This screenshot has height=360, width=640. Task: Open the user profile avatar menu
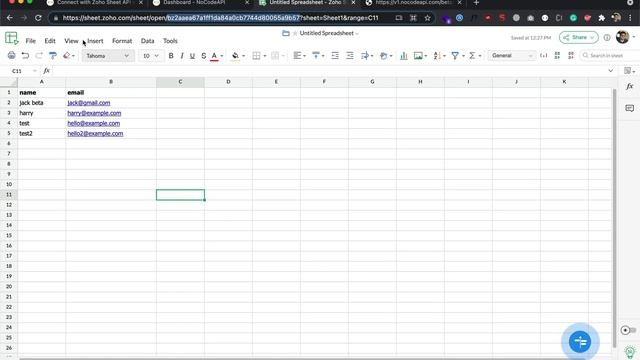pos(622,37)
